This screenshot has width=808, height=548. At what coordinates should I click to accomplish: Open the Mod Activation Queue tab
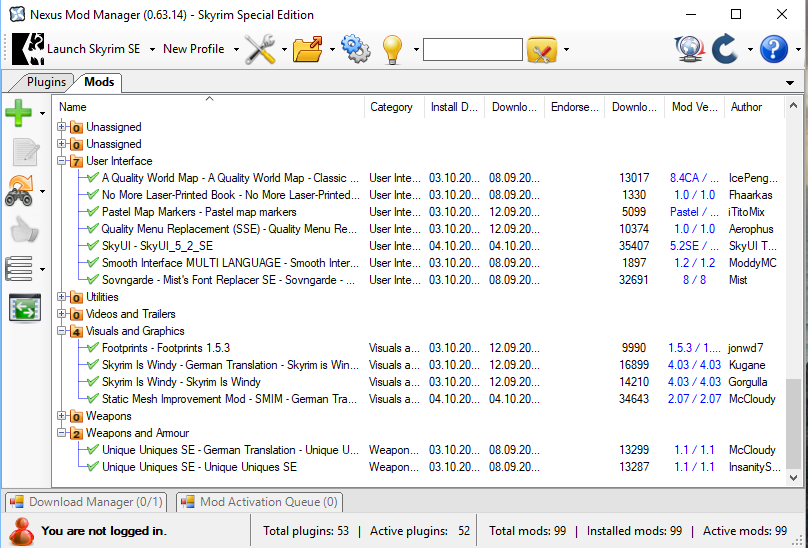(x=260, y=502)
